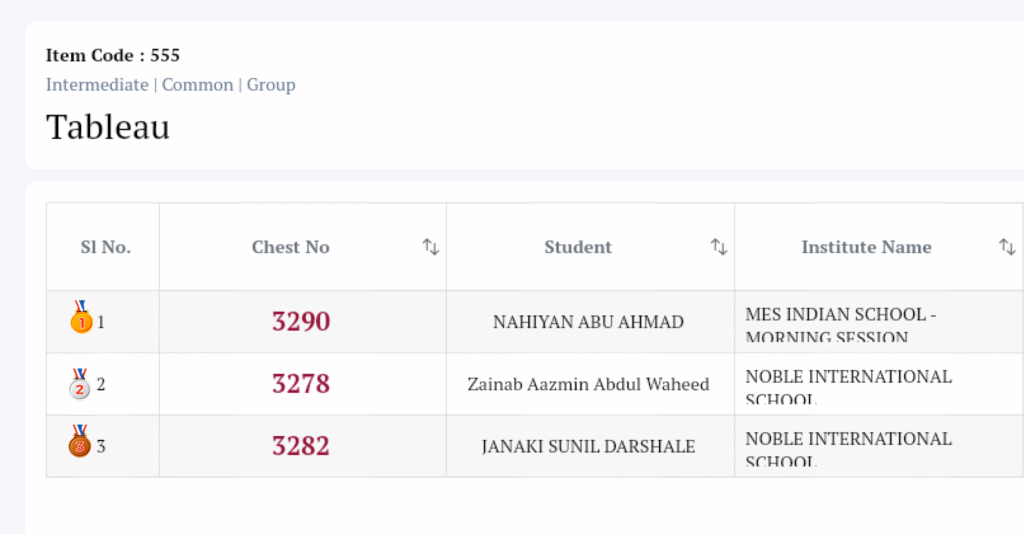Screen dimensions: 1024x534
Task: Click student name Zainab Aazmin Abdul Waheed
Action: click(588, 384)
